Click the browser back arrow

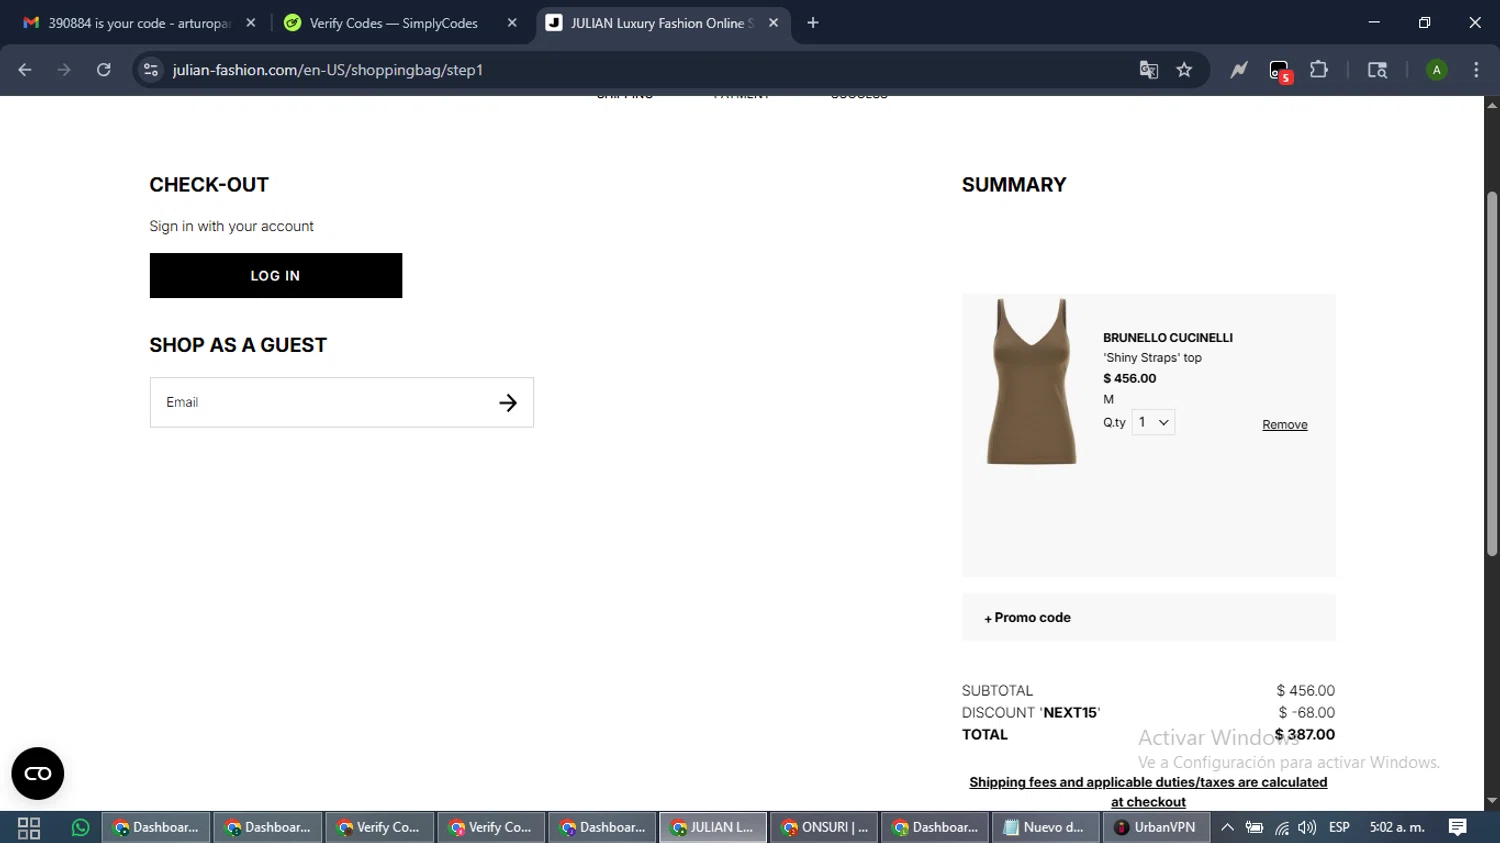(x=25, y=70)
